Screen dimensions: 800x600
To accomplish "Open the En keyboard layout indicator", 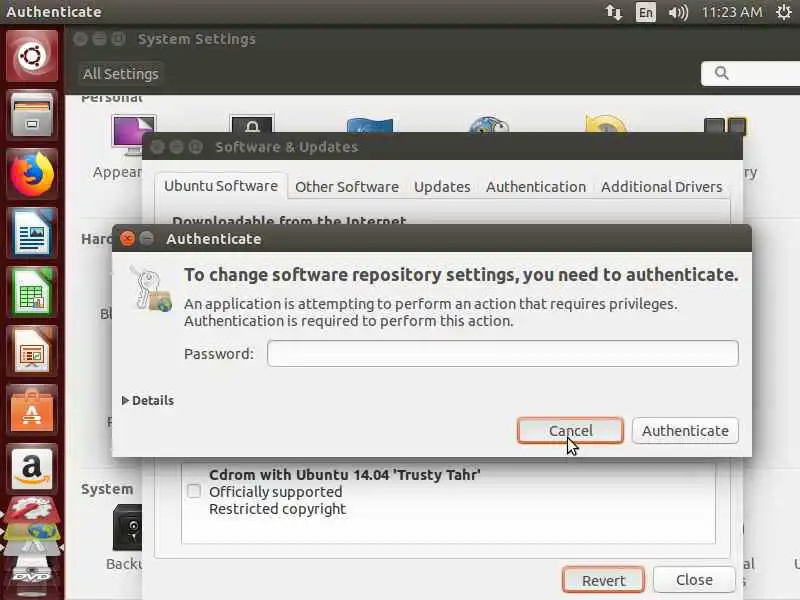I will pos(645,12).
